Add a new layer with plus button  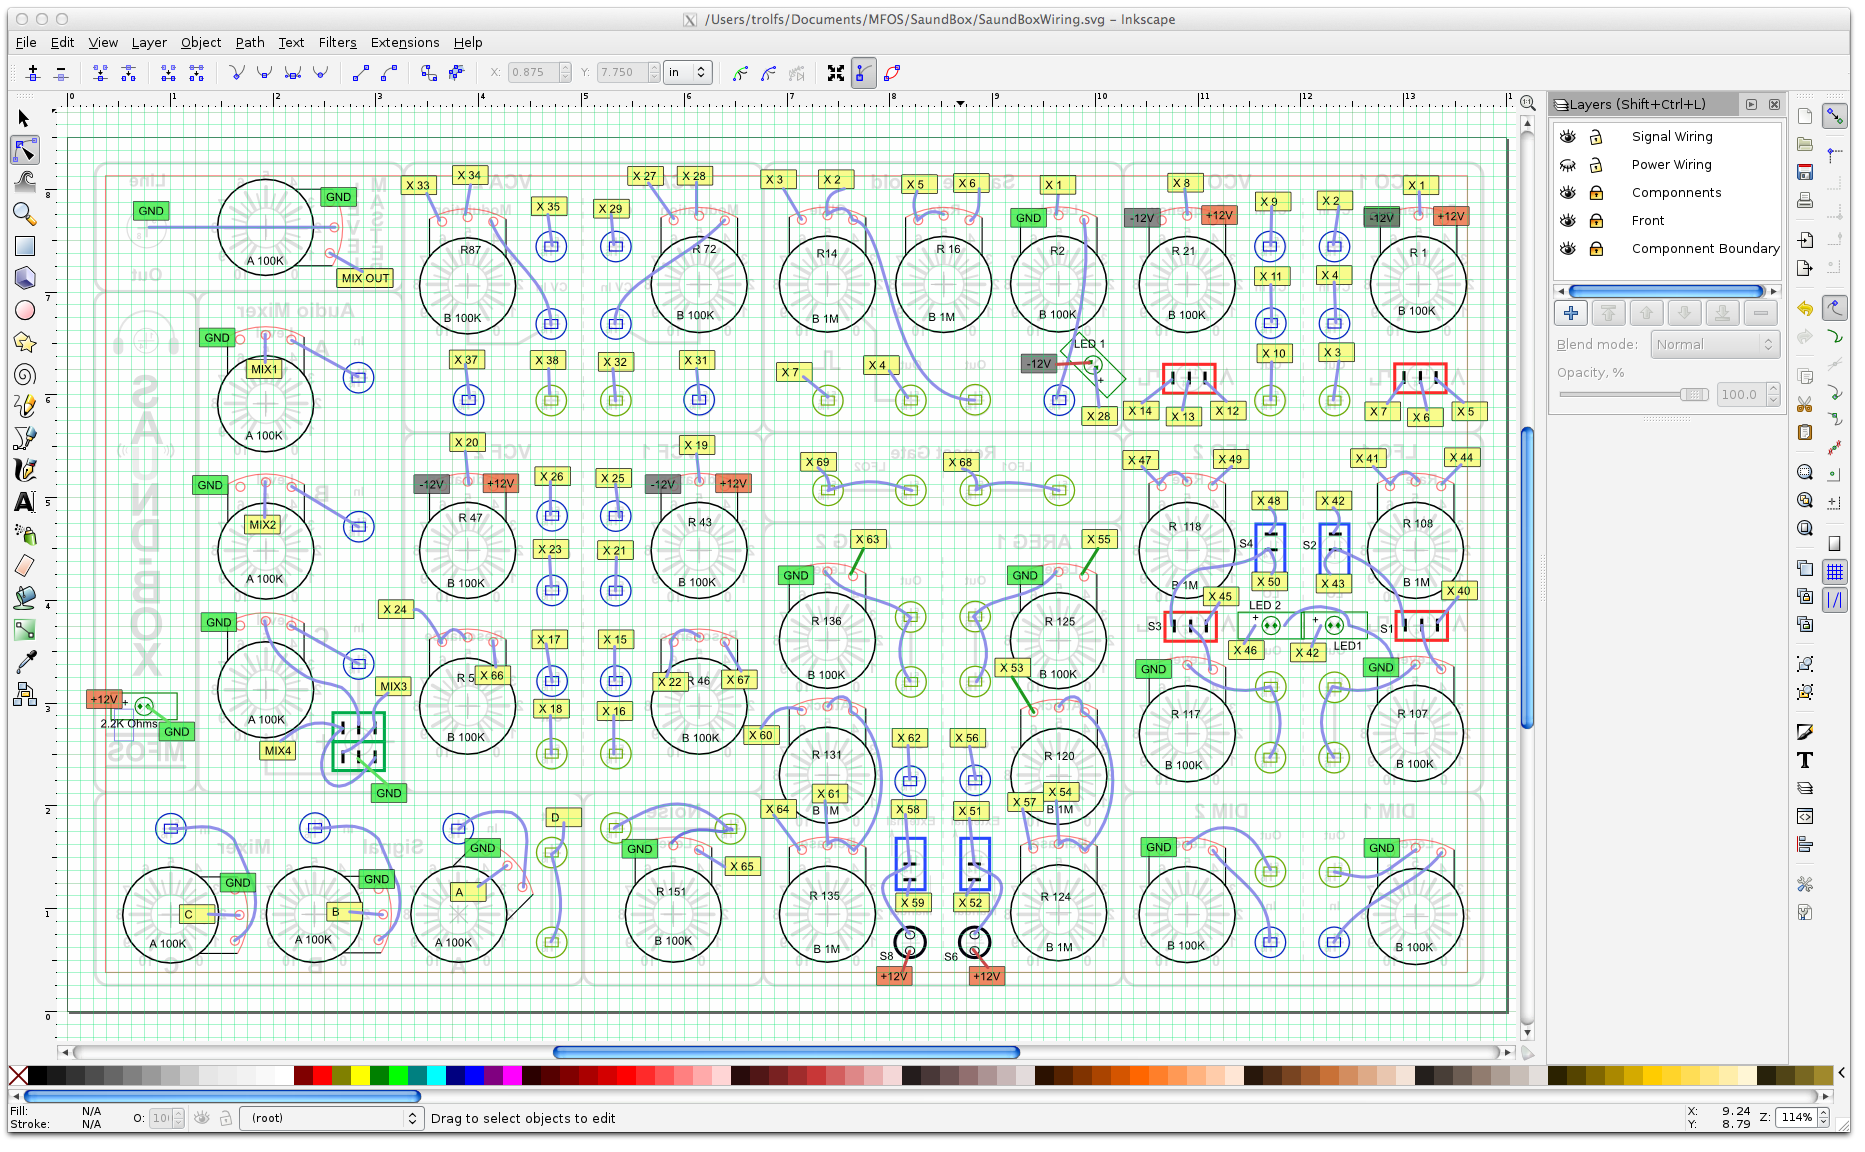[1571, 314]
